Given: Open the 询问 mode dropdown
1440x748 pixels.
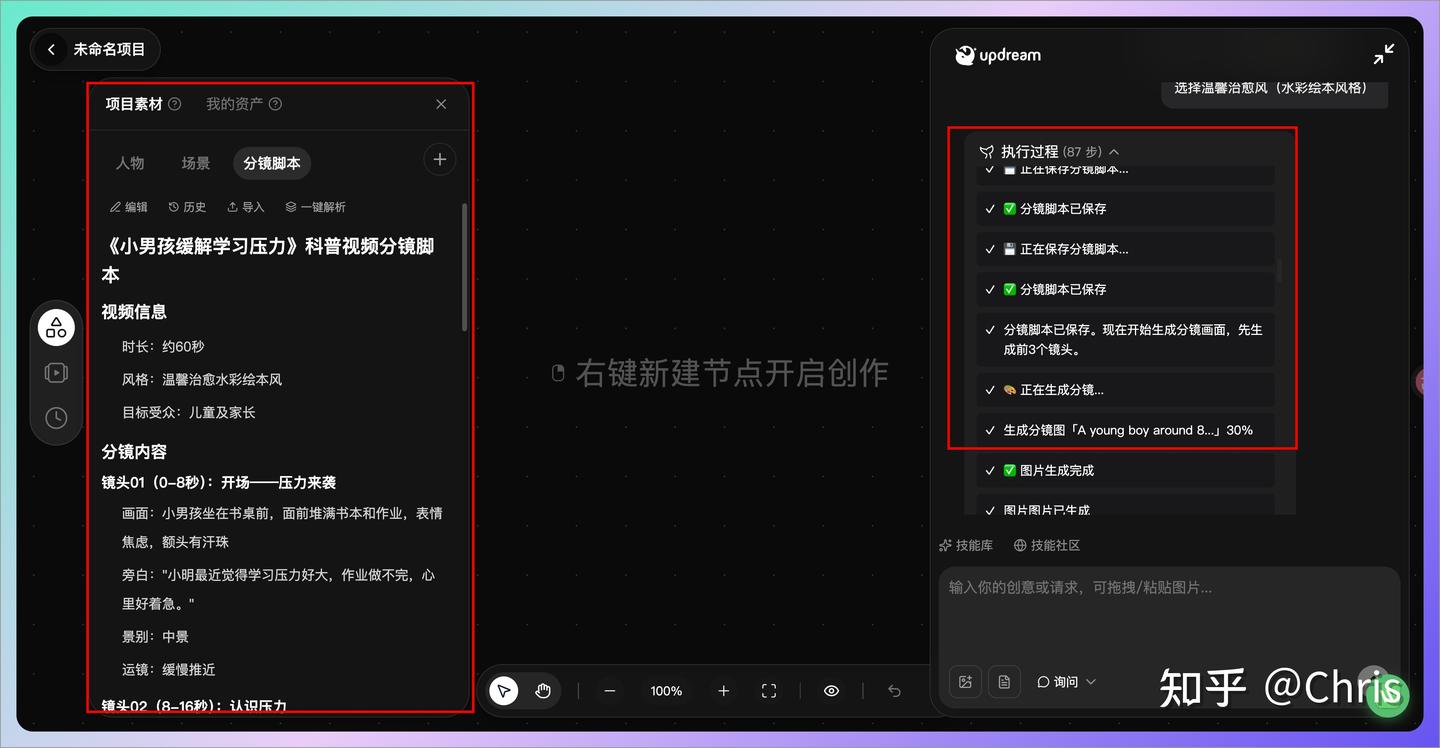Looking at the screenshot, I should click(1066, 682).
